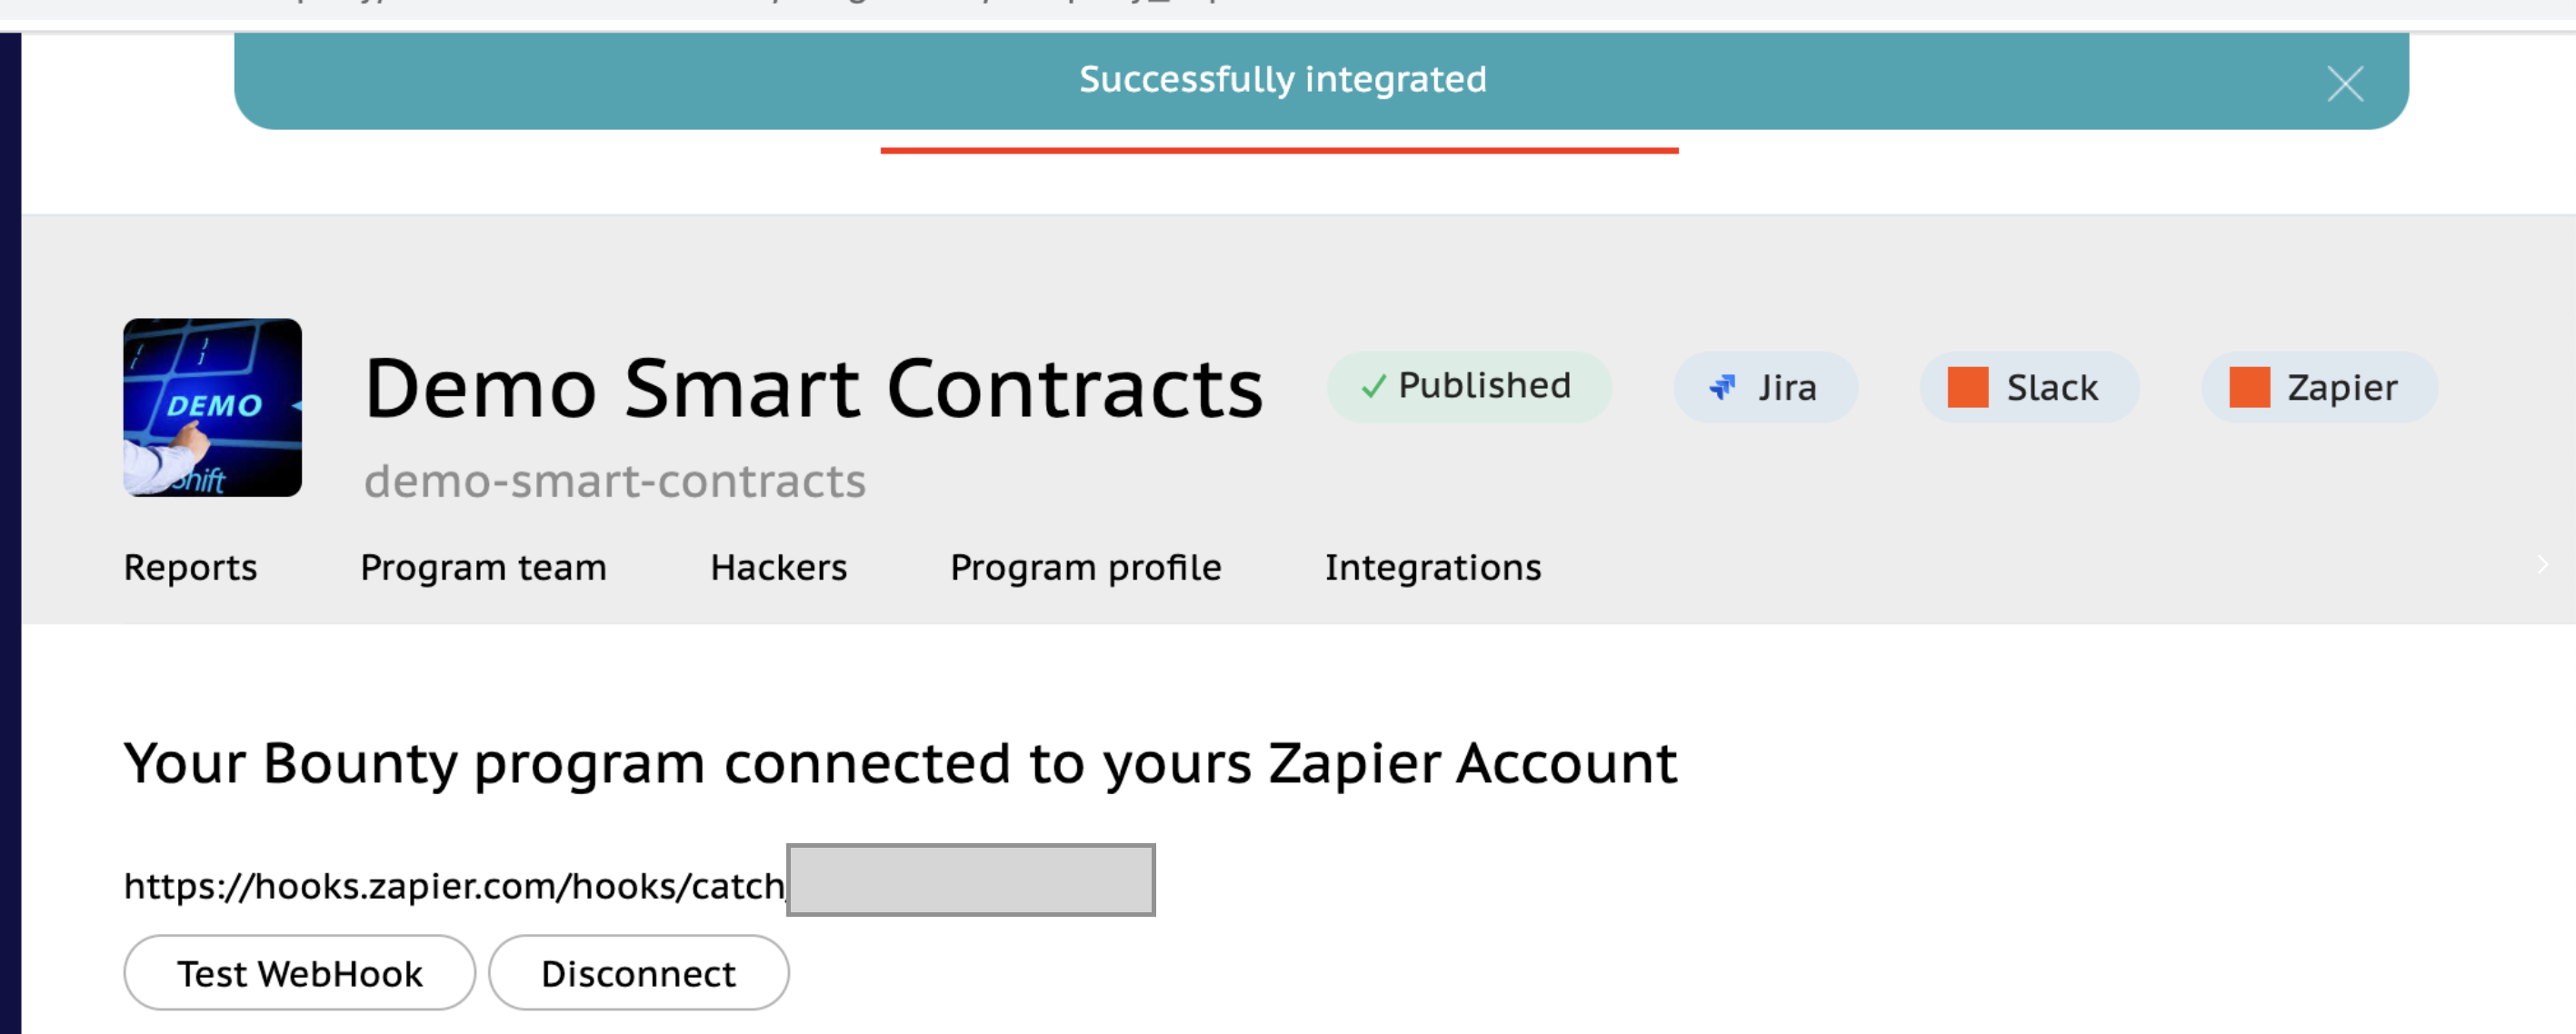Viewport: 2576px width, 1034px height.
Task: Click the orange Slack integration icon
Action: 1967,387
